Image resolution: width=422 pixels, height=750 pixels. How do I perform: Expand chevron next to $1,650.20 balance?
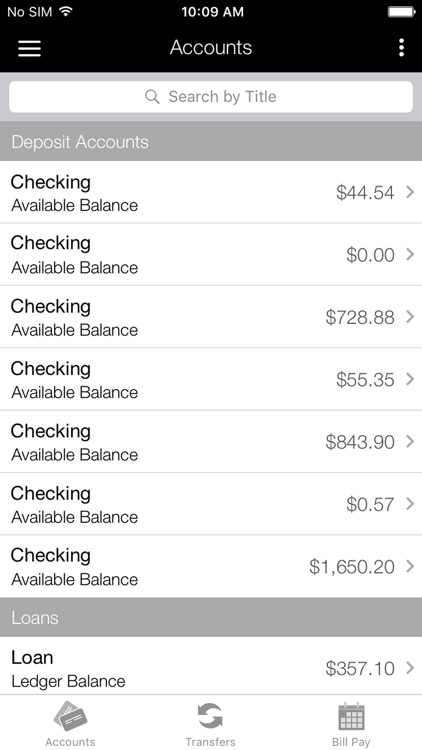pos(410,566)
